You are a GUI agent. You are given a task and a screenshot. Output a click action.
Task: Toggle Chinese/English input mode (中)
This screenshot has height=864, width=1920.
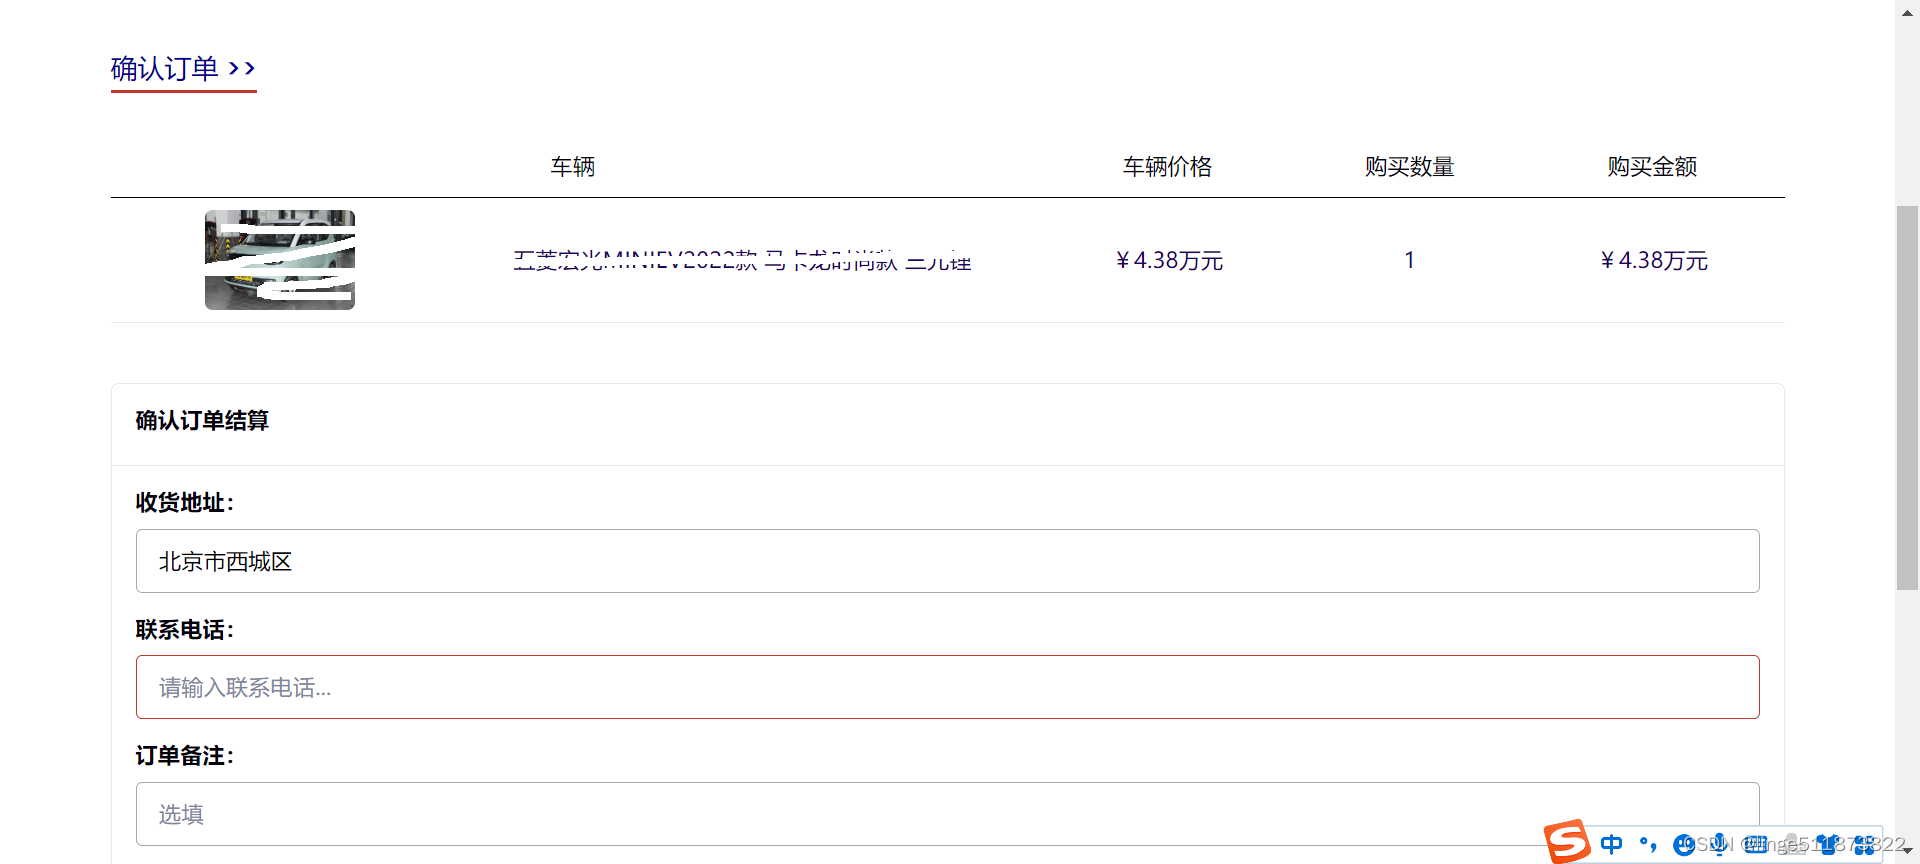pos(1611,844)
